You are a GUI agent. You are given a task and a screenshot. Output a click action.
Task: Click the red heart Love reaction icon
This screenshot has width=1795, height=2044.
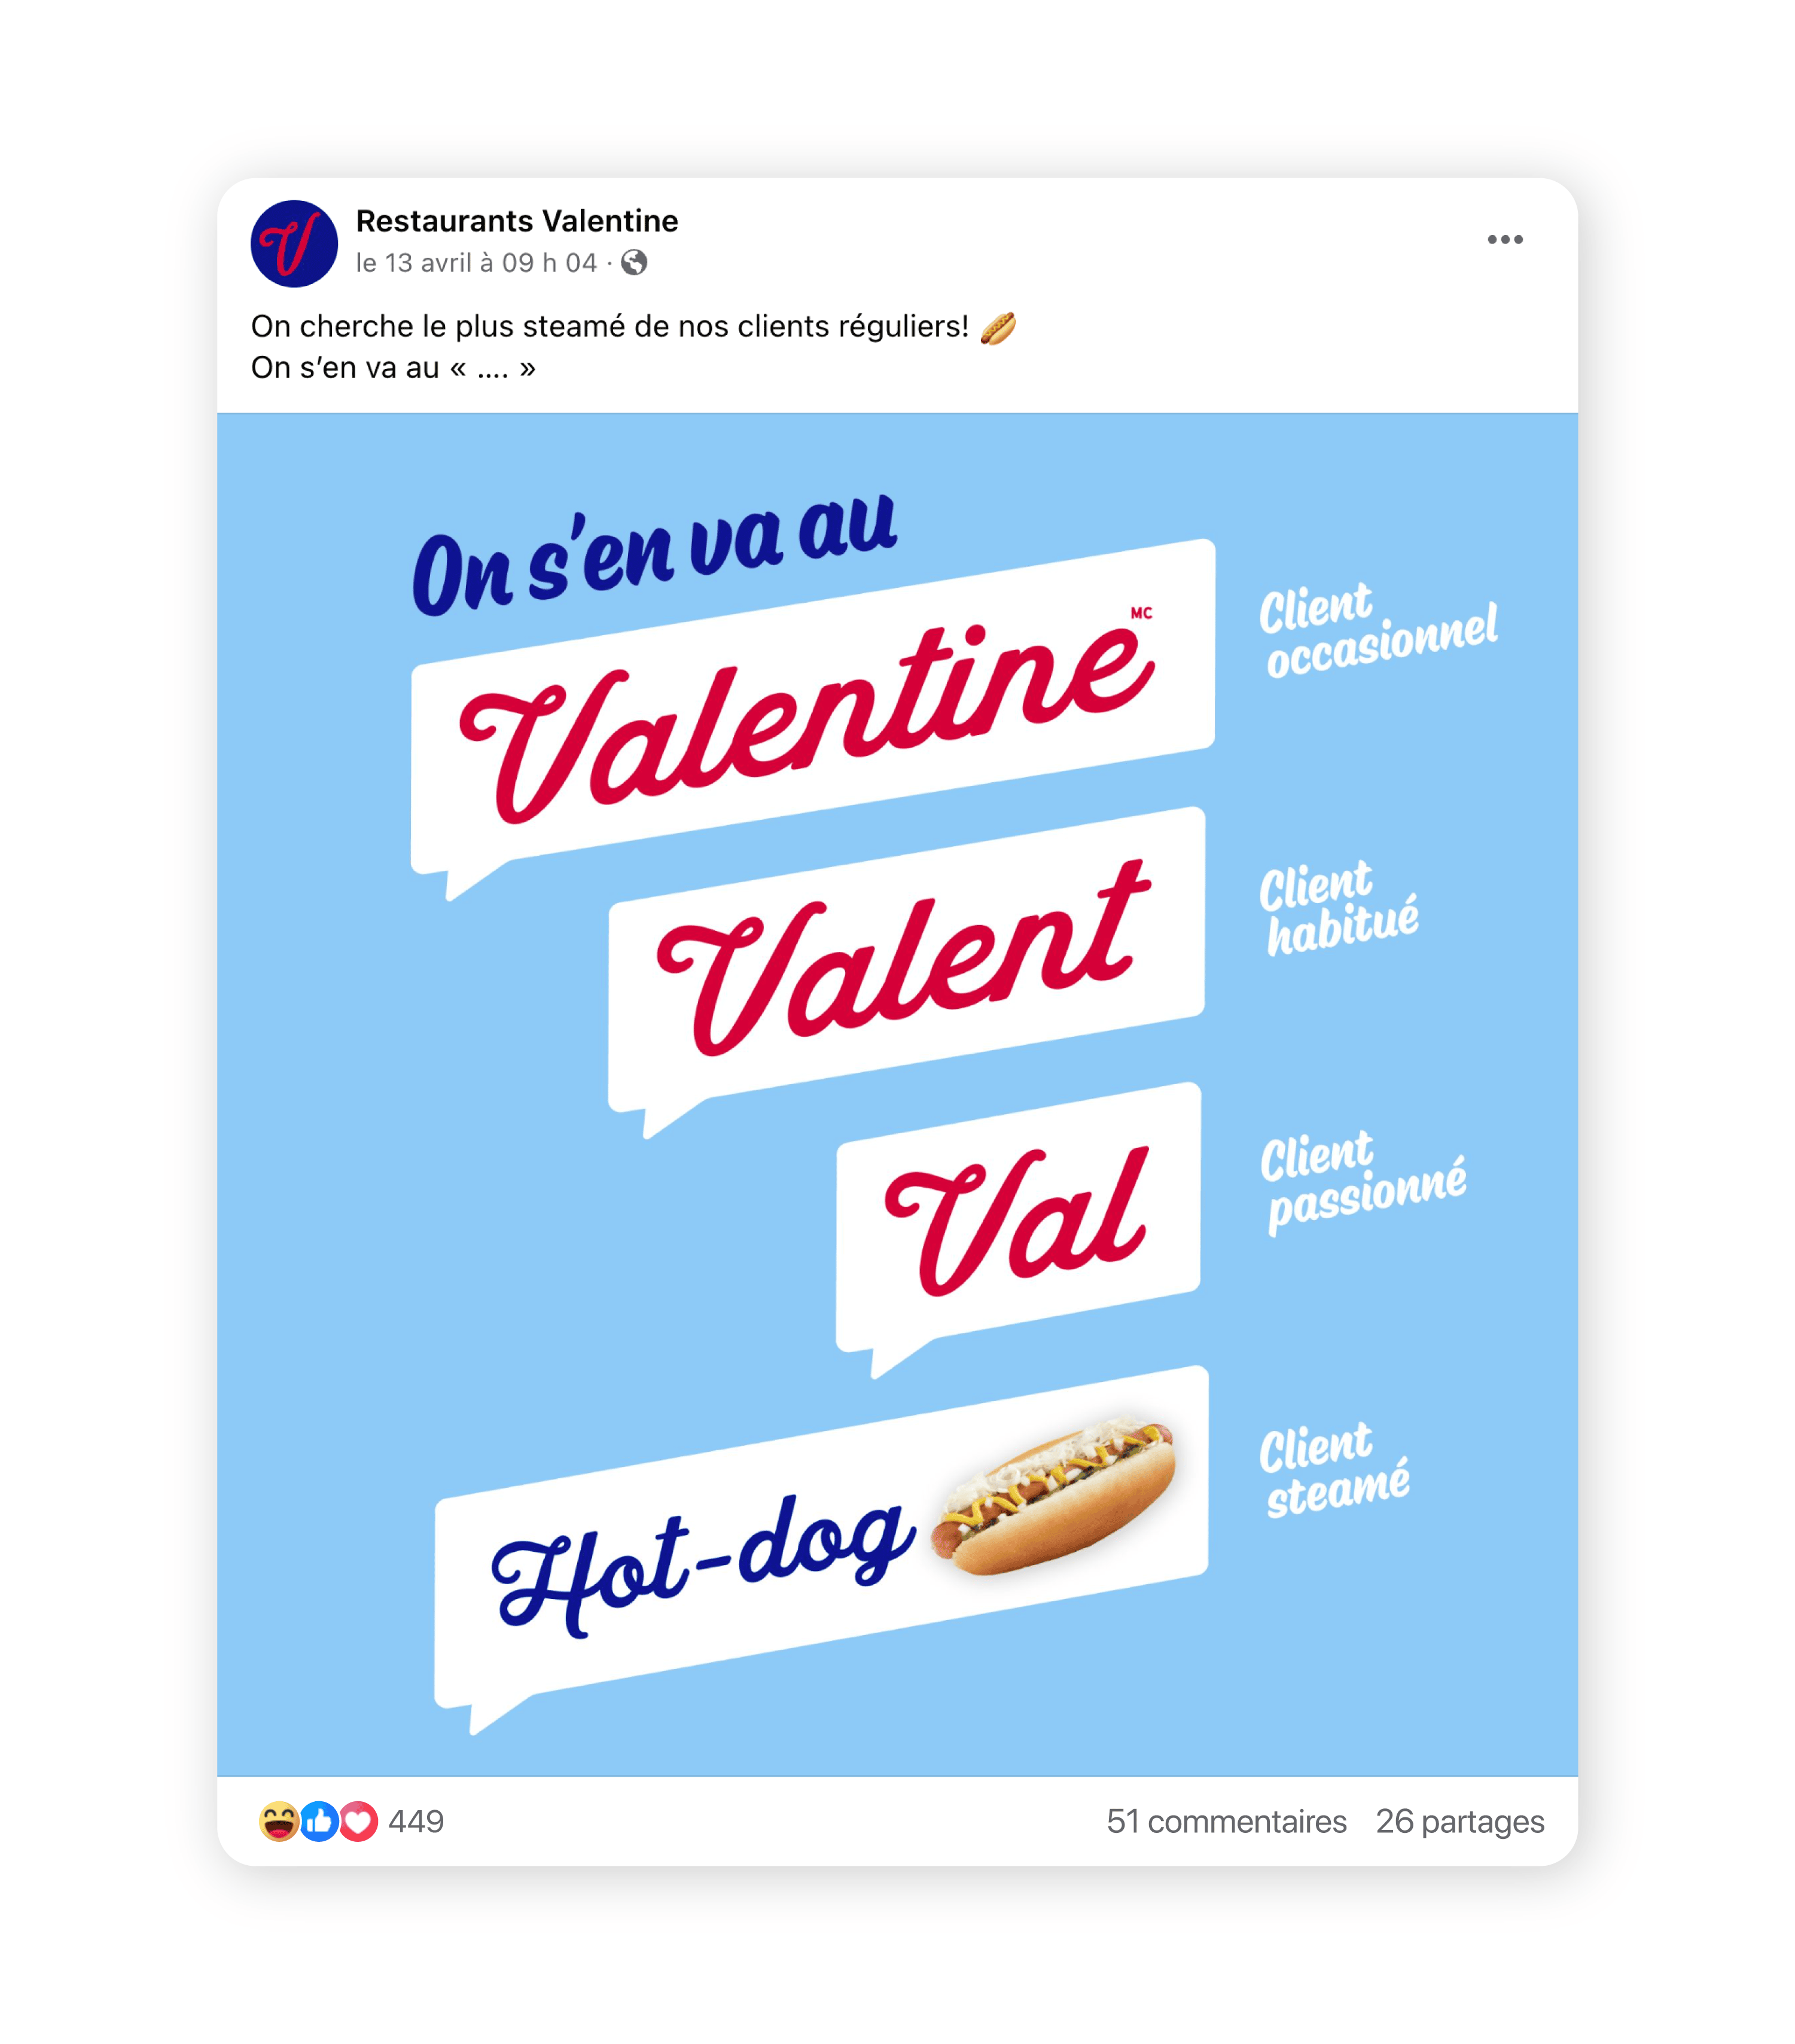(358, 1821)
